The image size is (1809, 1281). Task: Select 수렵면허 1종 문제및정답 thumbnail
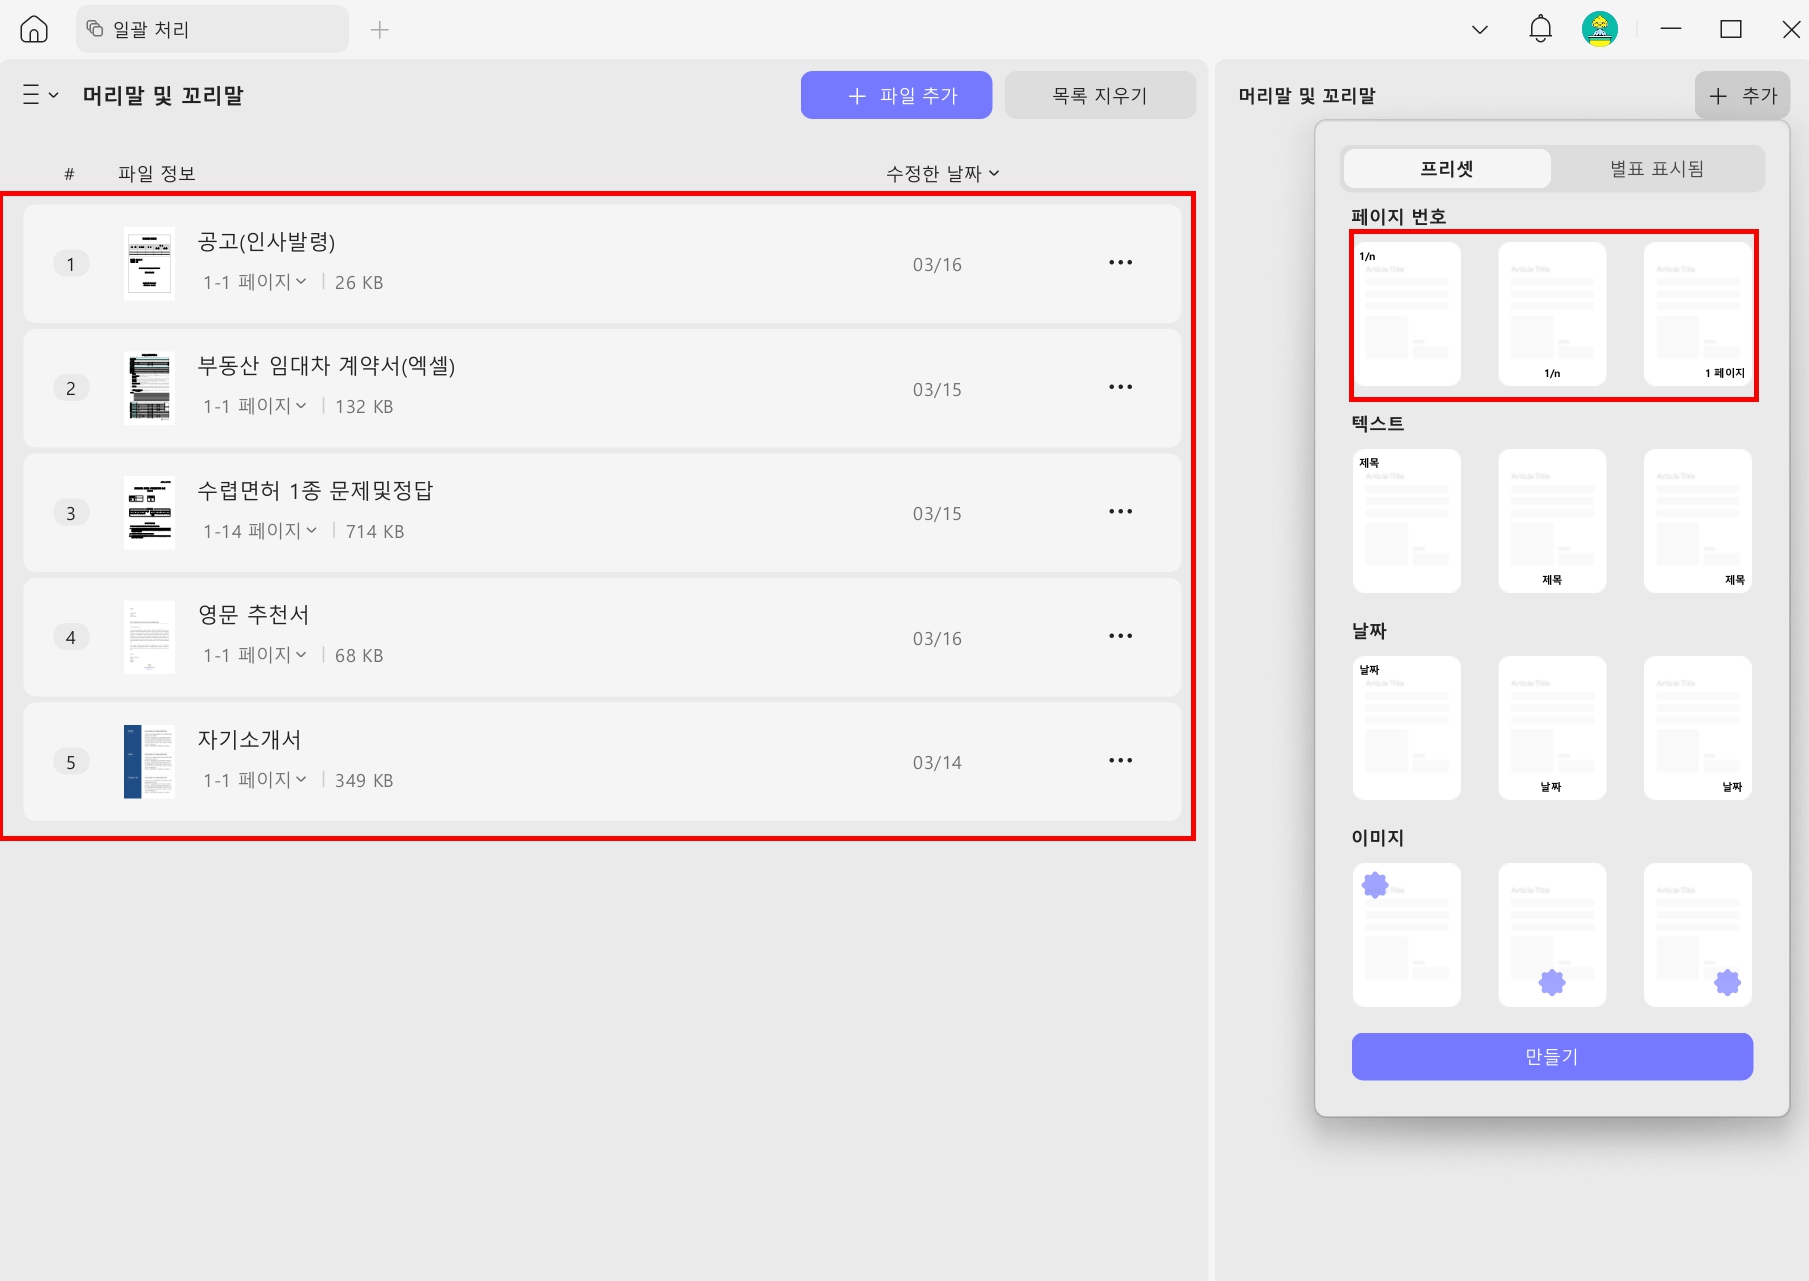click(x=149, y=512)
